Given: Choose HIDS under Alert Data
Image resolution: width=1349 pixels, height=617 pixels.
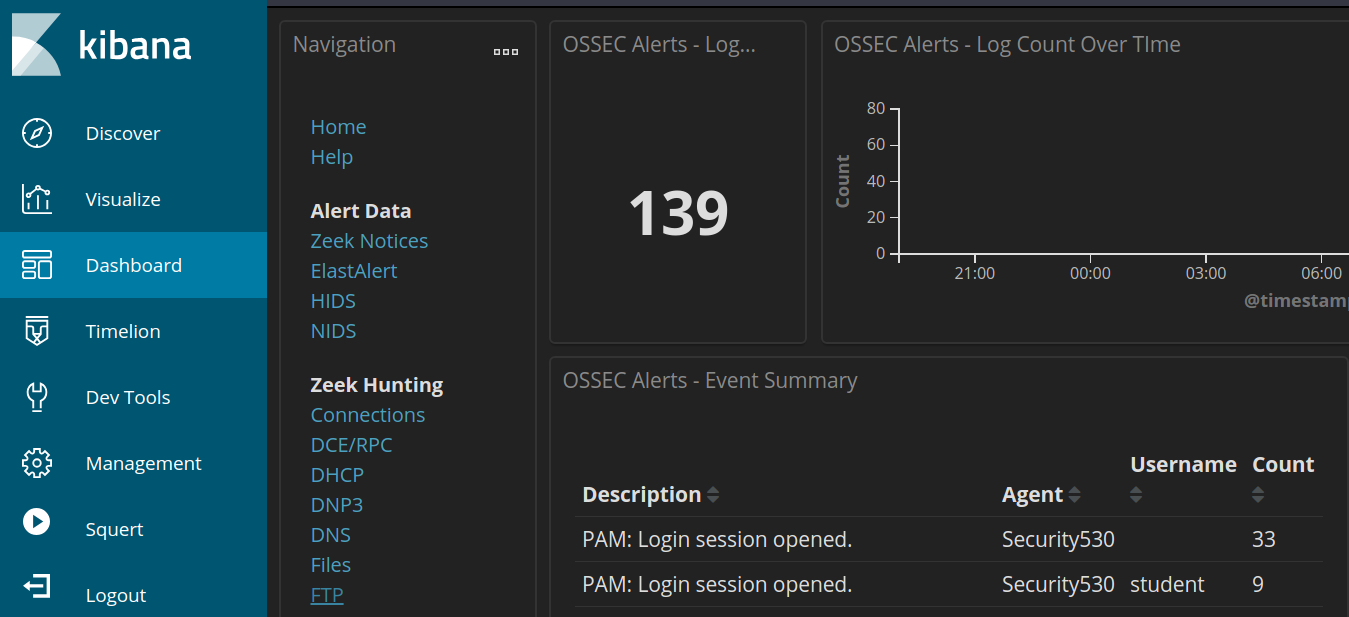Looking at the screenshot, I should point(332,300).
